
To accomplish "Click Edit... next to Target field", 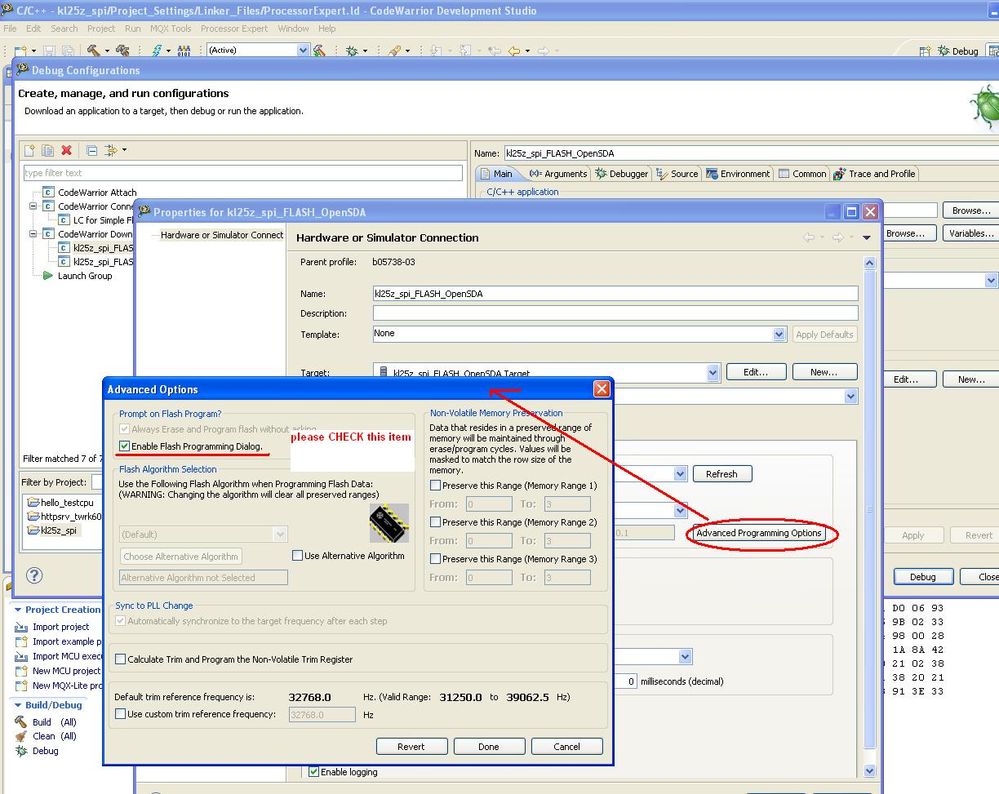I will click(756, 372).
